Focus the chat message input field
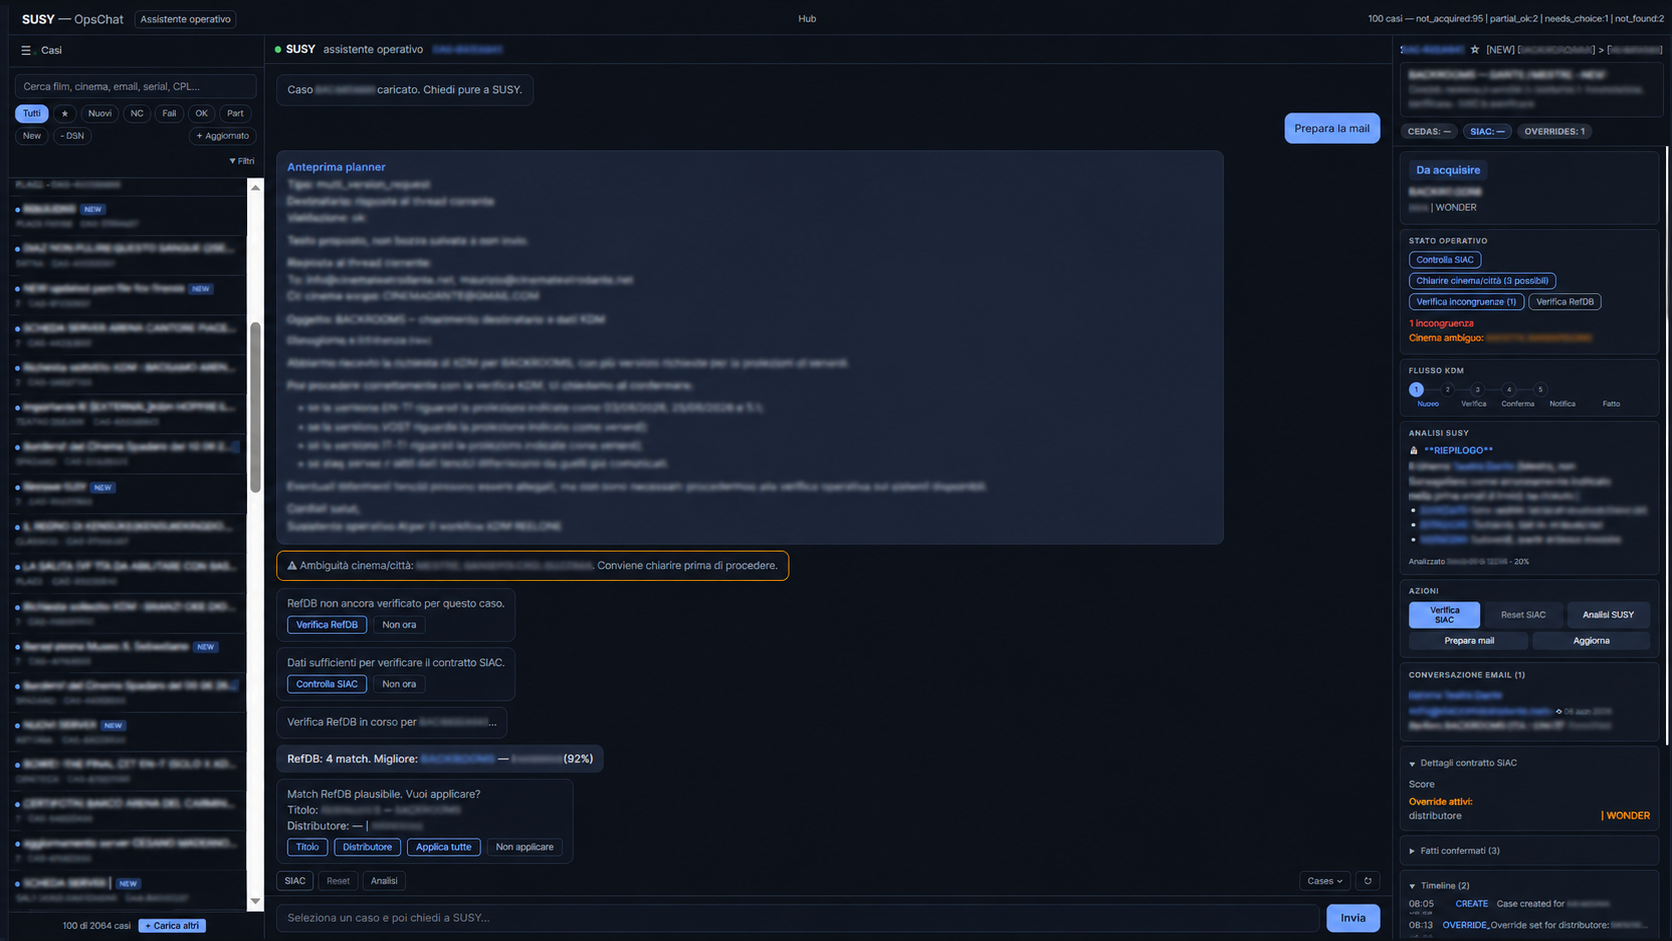Viewport: 1672px width, 941px height. [797, 918]
